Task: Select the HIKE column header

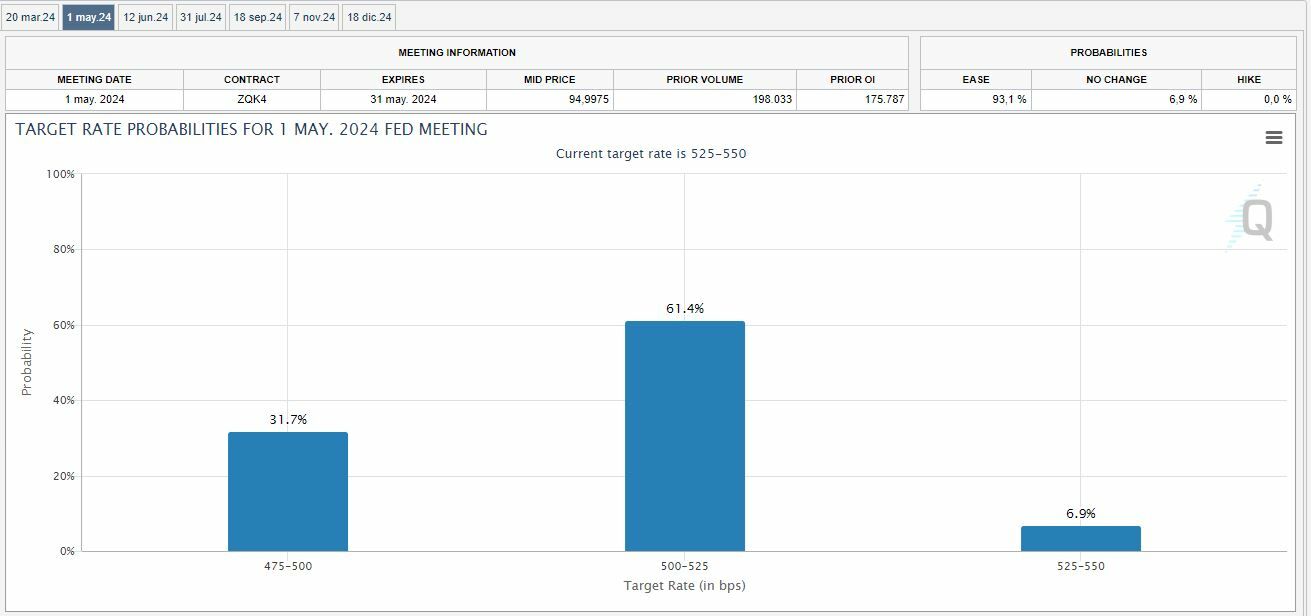Action: point(1249,79)
